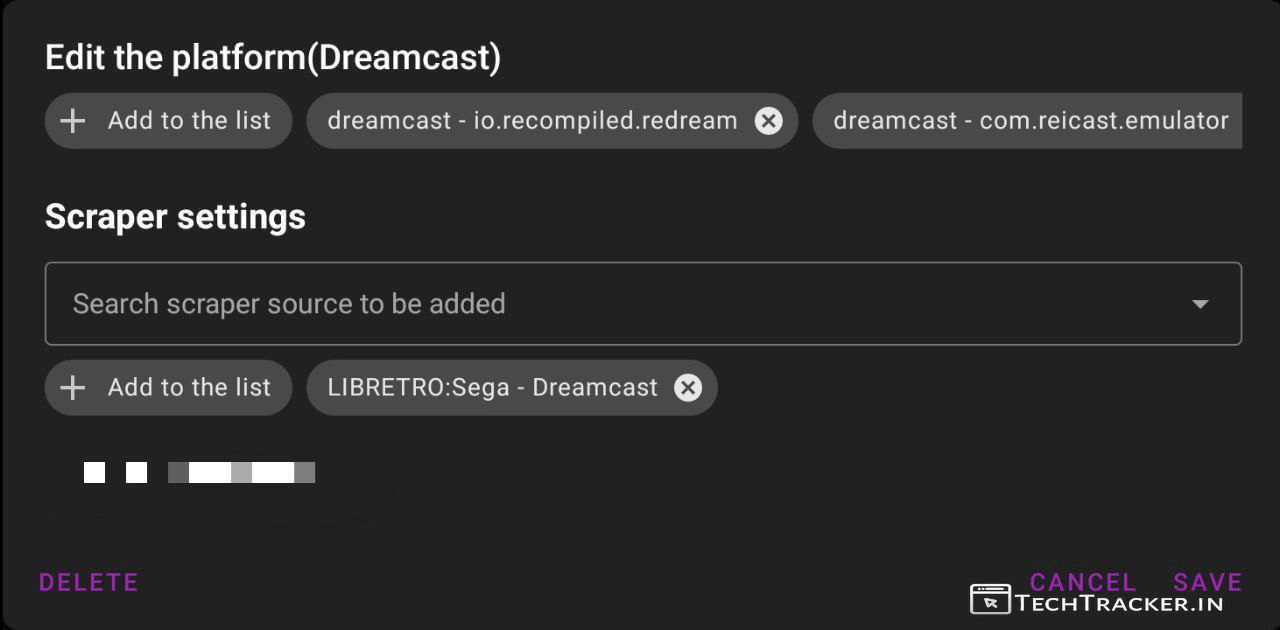Click Add to the list label under scraper search
The height and width of the screenshot is (630, 1280).
tap(189, 388)
